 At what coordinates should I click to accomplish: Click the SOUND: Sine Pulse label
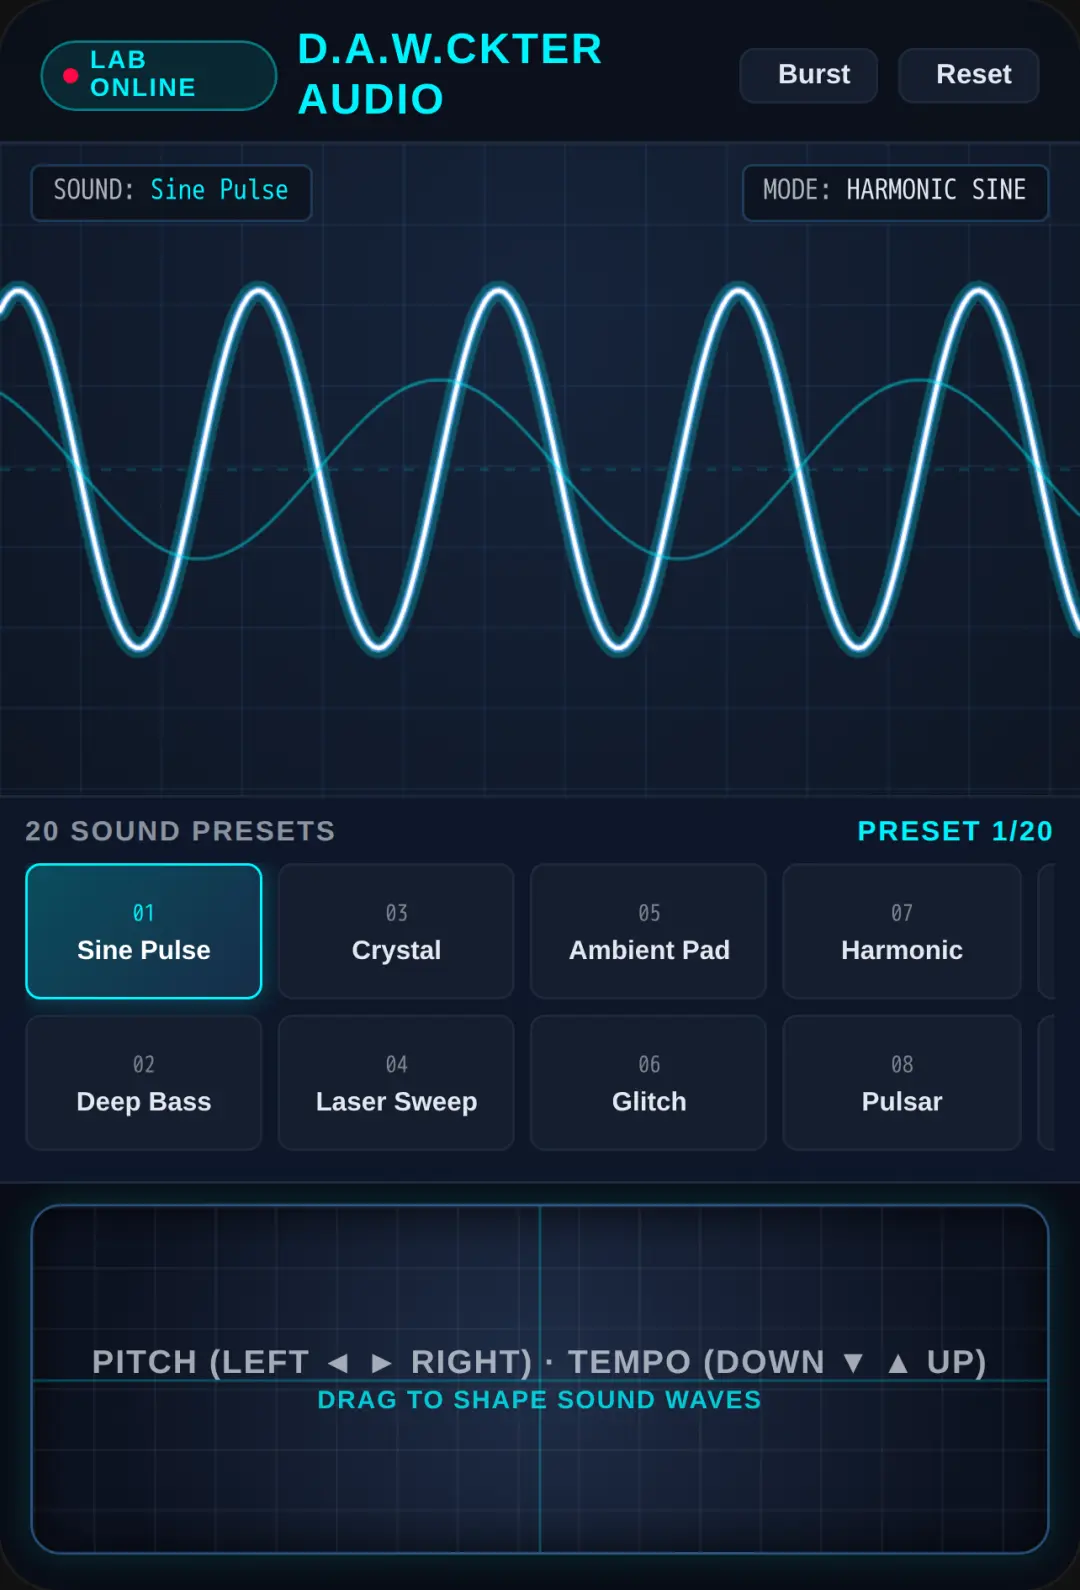[x=171, y=192]
